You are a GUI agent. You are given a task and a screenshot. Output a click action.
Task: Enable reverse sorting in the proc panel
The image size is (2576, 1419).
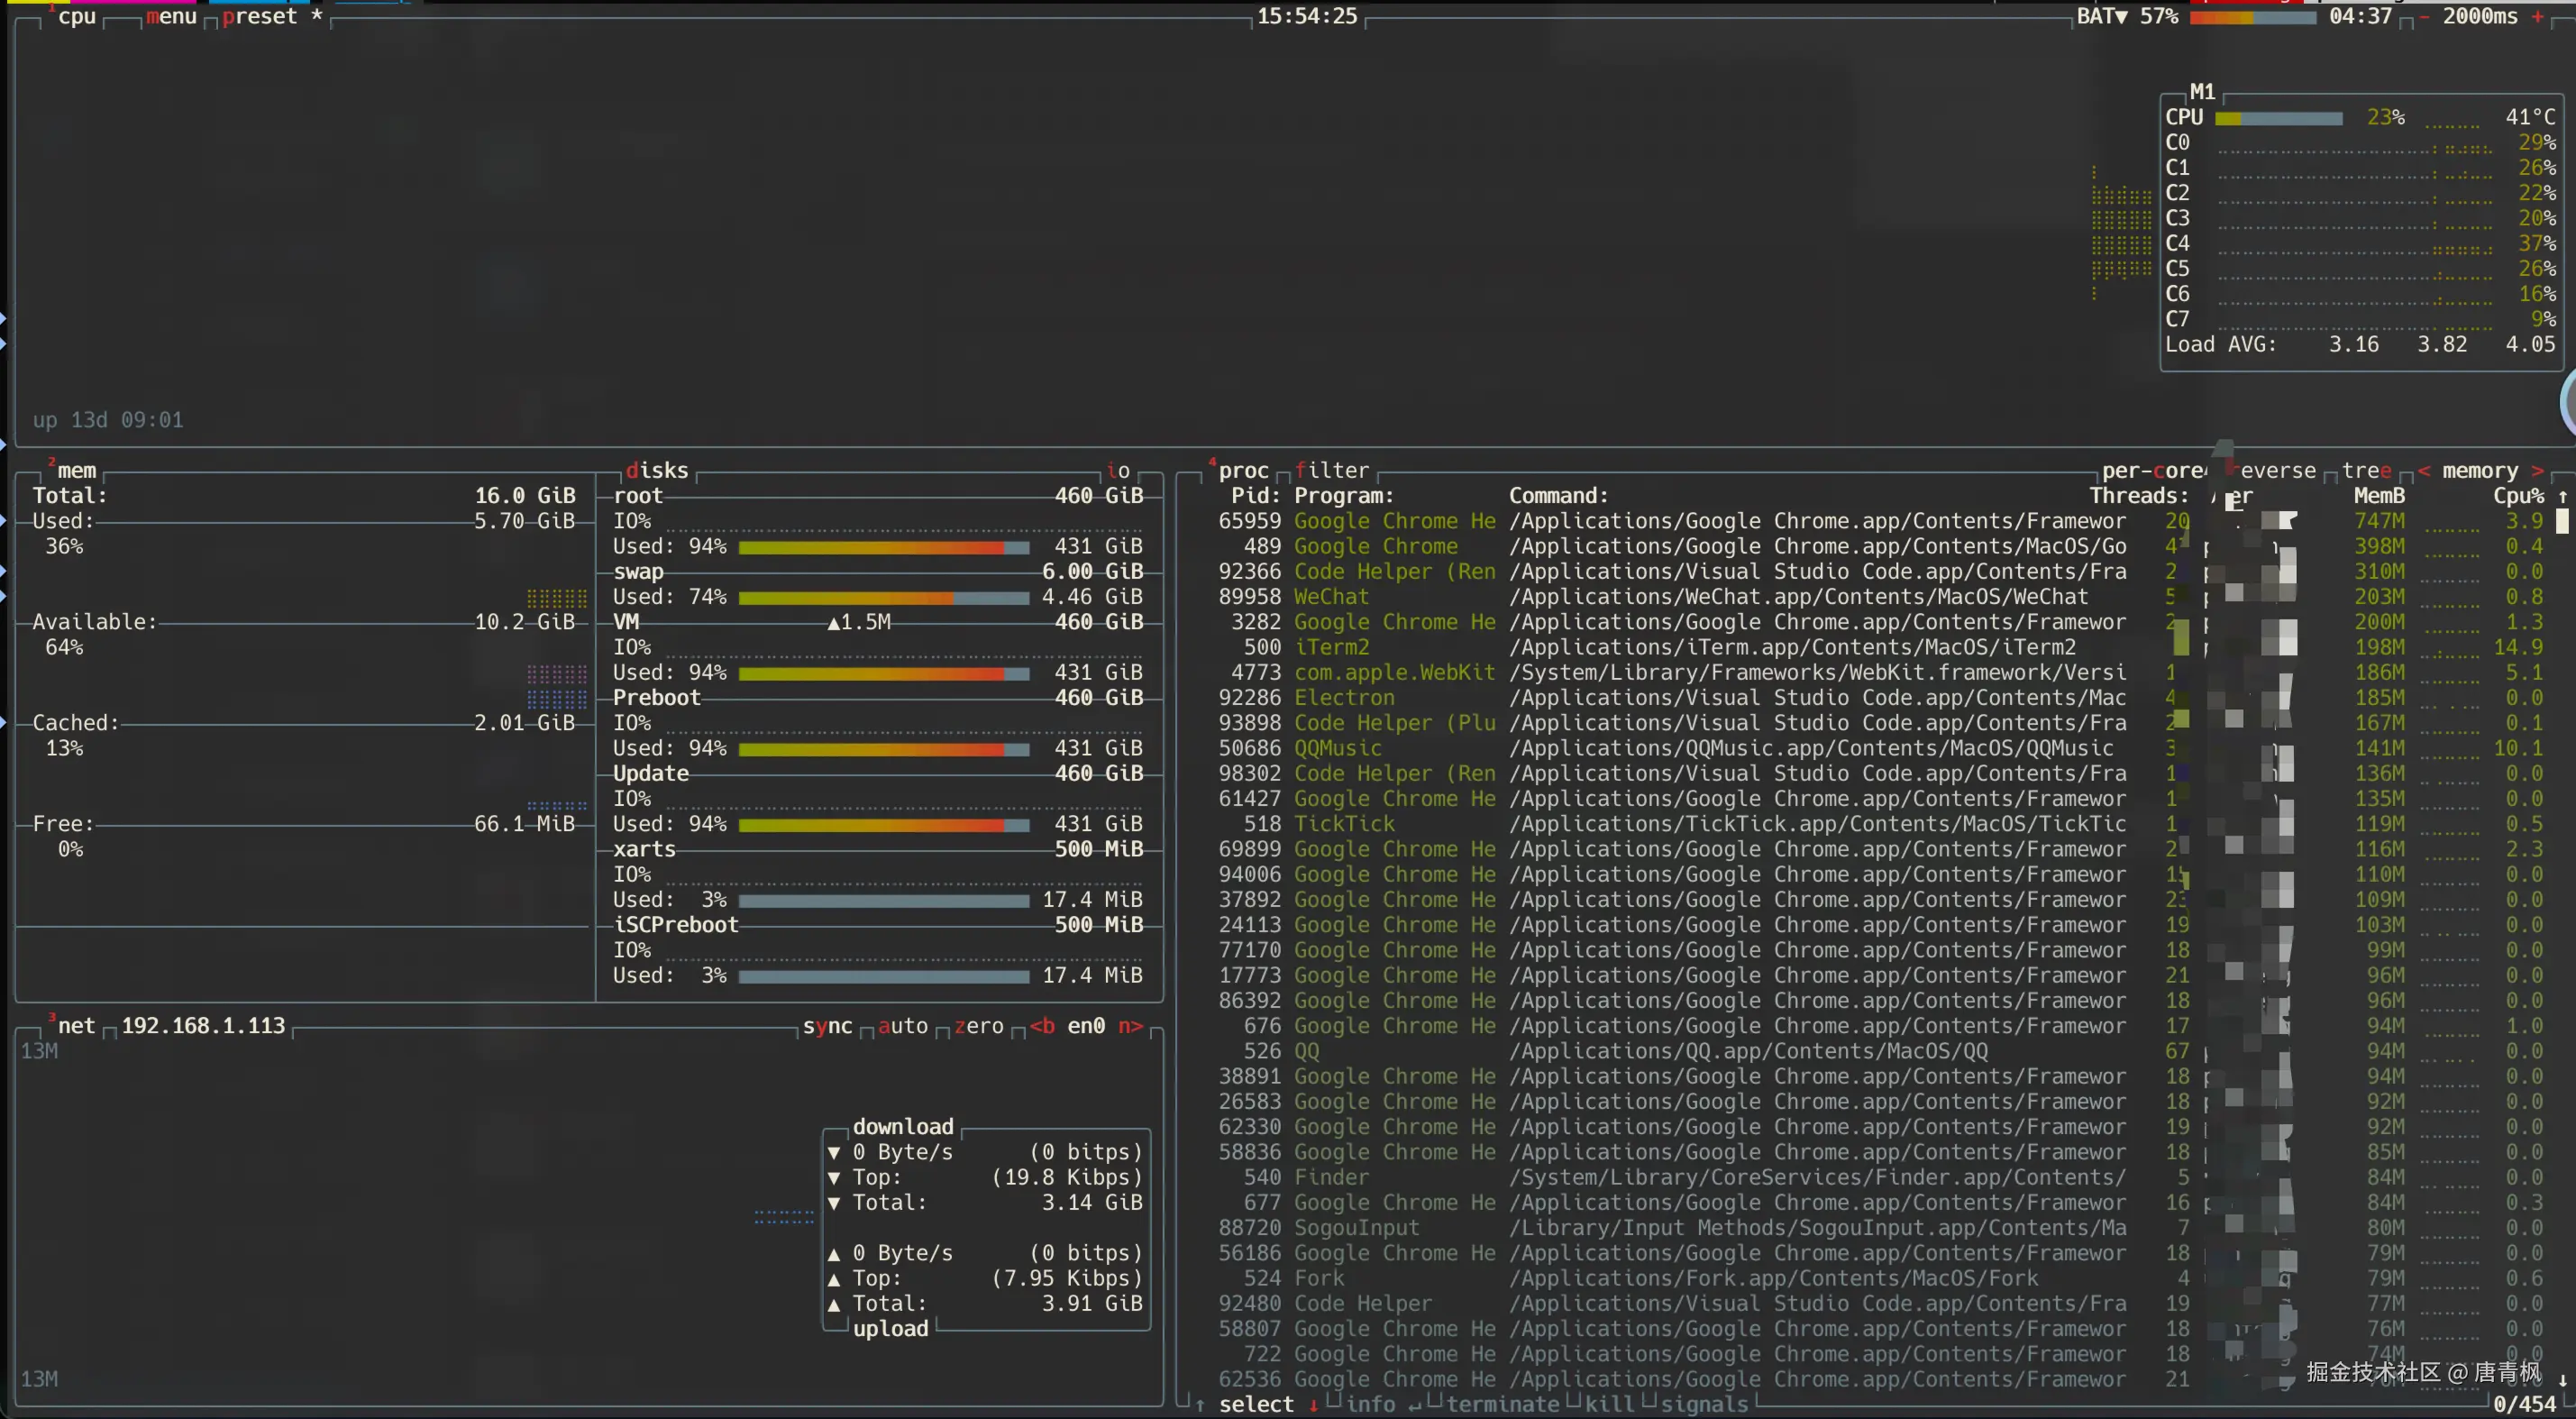pos(2272,470)
